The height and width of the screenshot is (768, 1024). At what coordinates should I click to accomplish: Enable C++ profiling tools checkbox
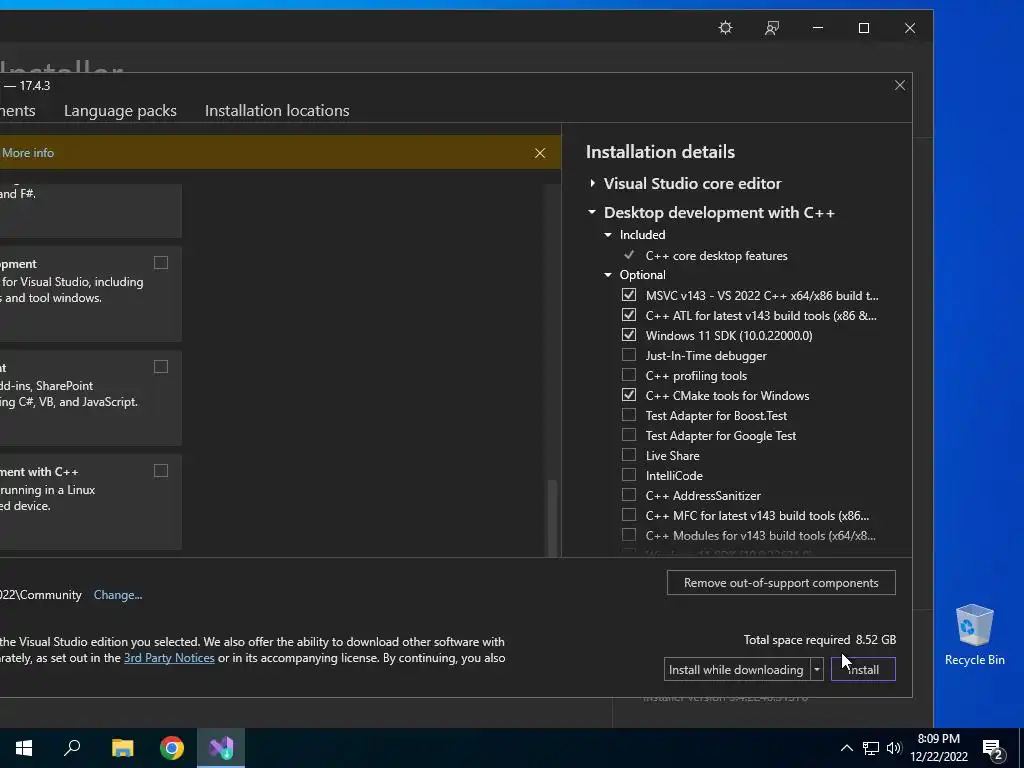[x=629, y=376]
